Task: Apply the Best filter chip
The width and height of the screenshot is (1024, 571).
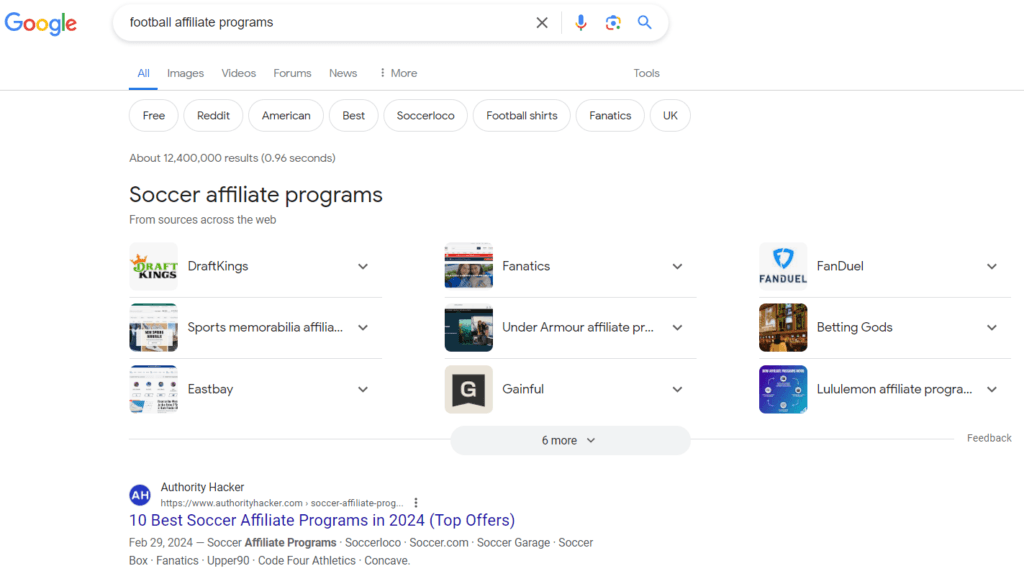Action: pyautogui.click(x=353, y=116)
